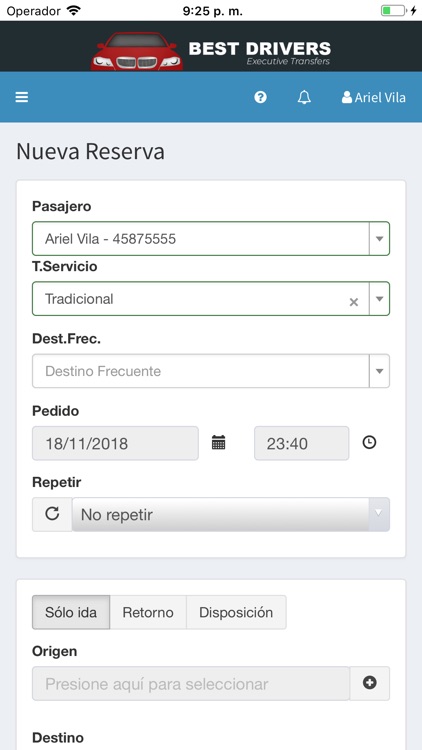Expand the T.Servicio dropdown arrow
The image size is (422, 750).
tap(379, 298)
